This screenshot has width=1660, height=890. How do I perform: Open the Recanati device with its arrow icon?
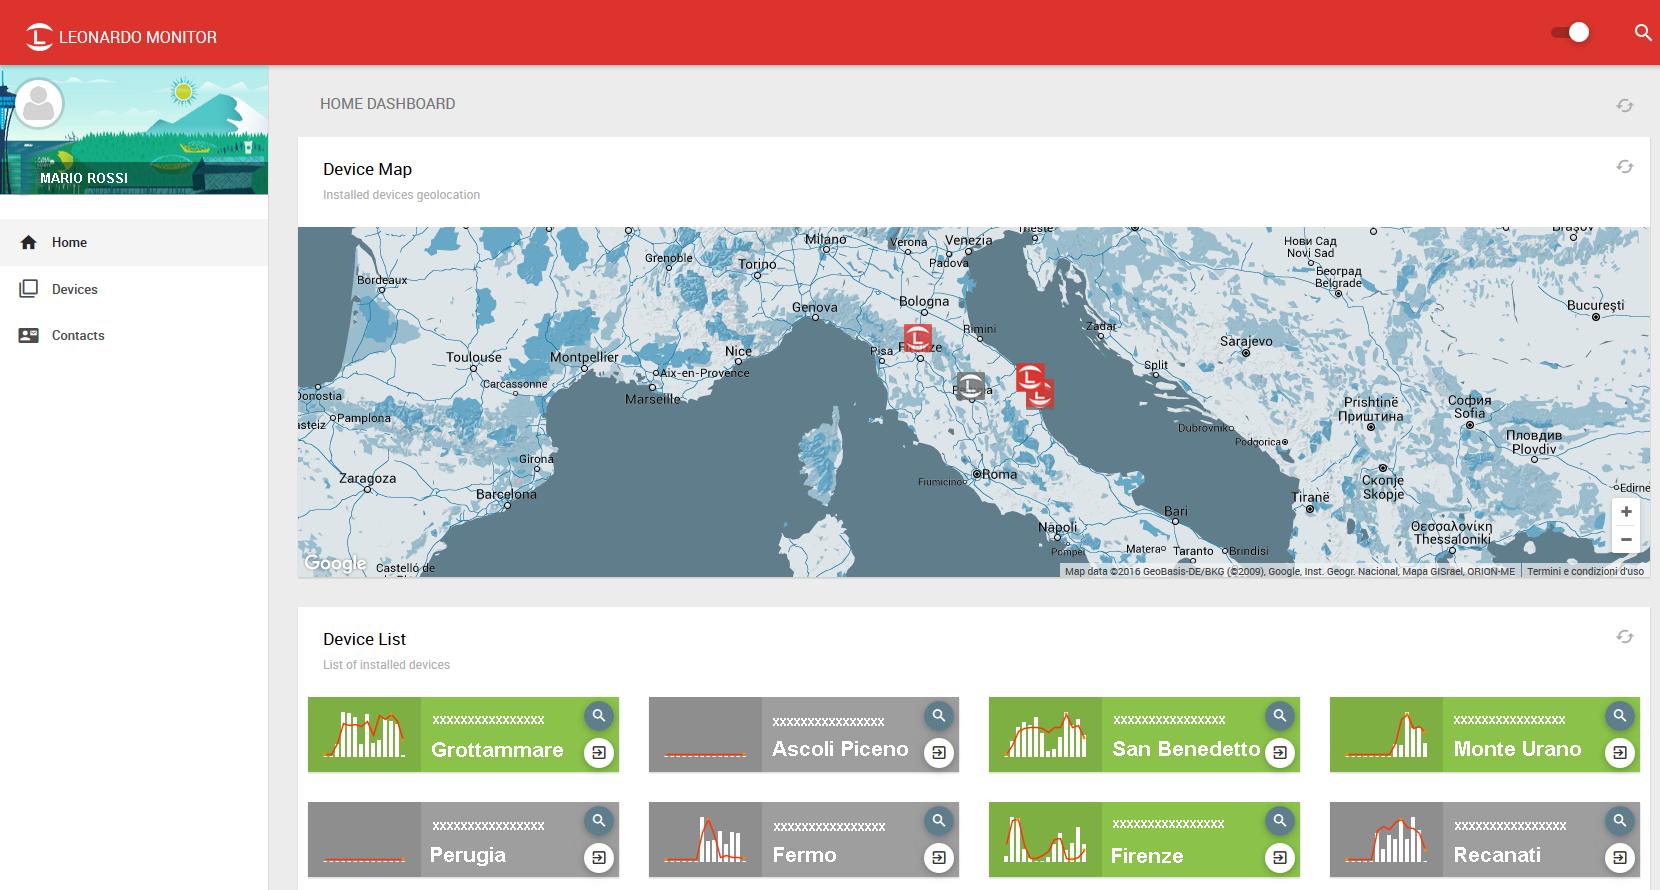tap(1619, 857)
